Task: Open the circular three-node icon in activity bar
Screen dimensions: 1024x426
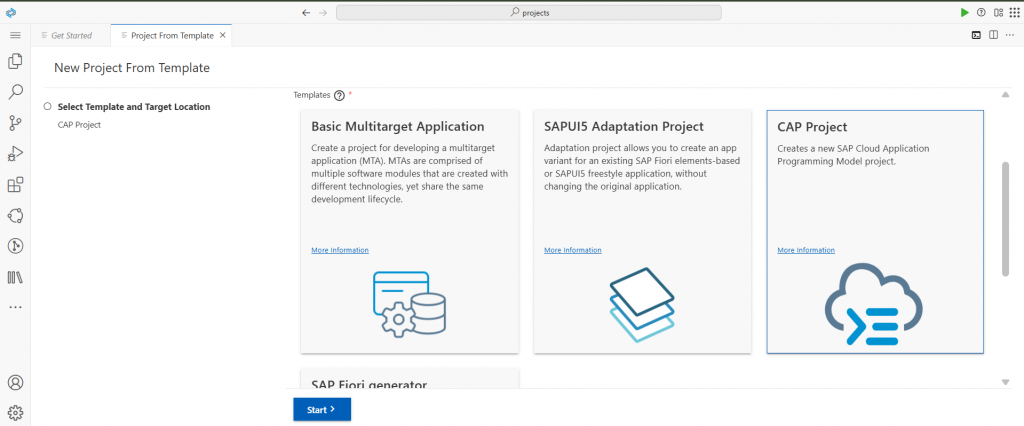Action: pyautogui.click(x=15, y=216)
